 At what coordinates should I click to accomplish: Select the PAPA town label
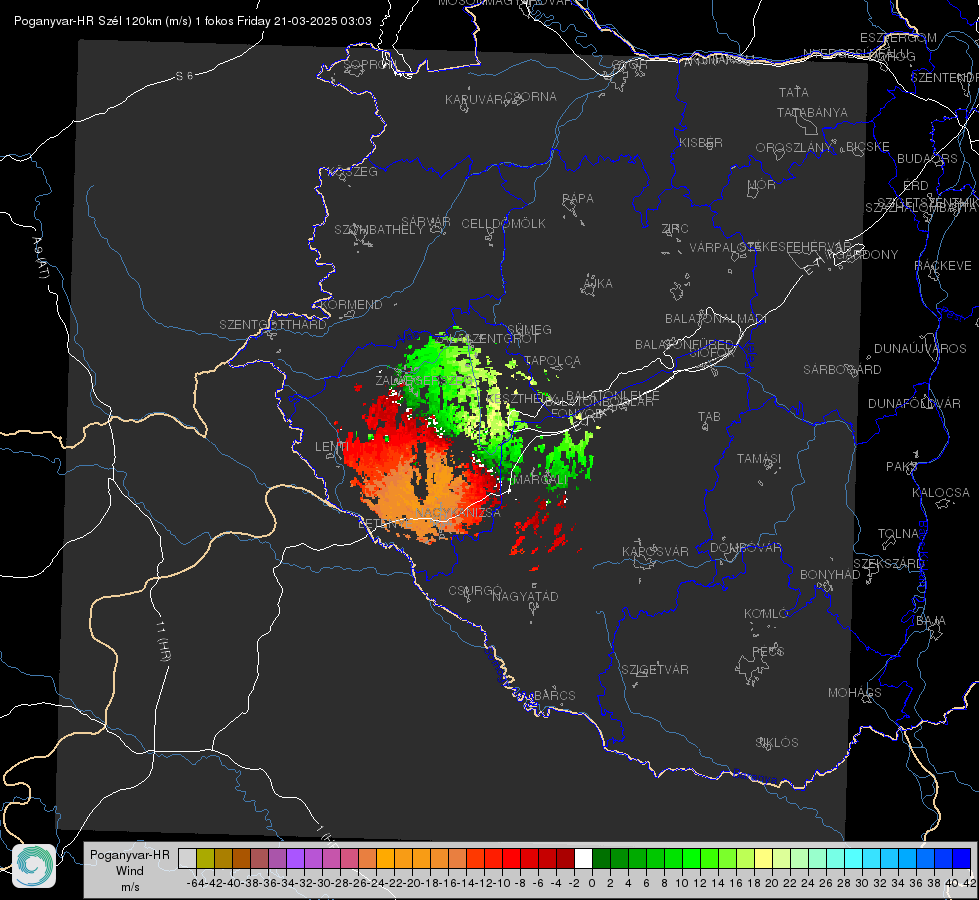point(578,198)
